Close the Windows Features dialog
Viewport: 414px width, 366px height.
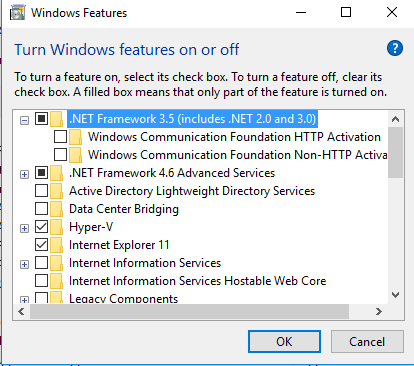point(392,13)
